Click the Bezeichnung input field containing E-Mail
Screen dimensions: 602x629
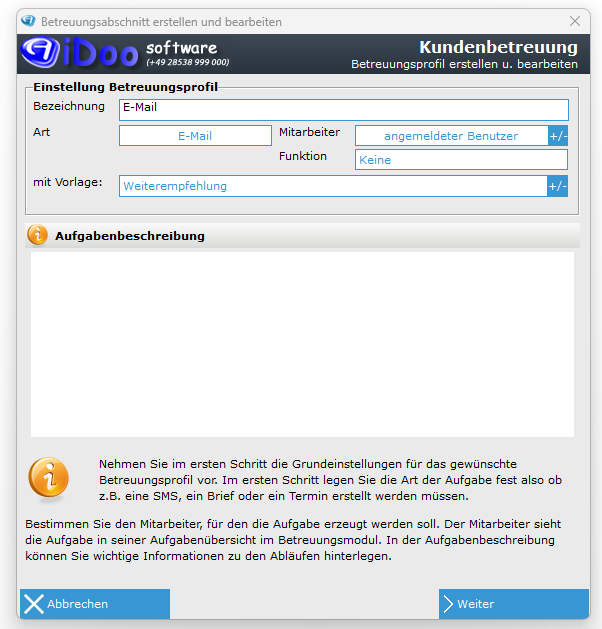click(x=344, y=110)
